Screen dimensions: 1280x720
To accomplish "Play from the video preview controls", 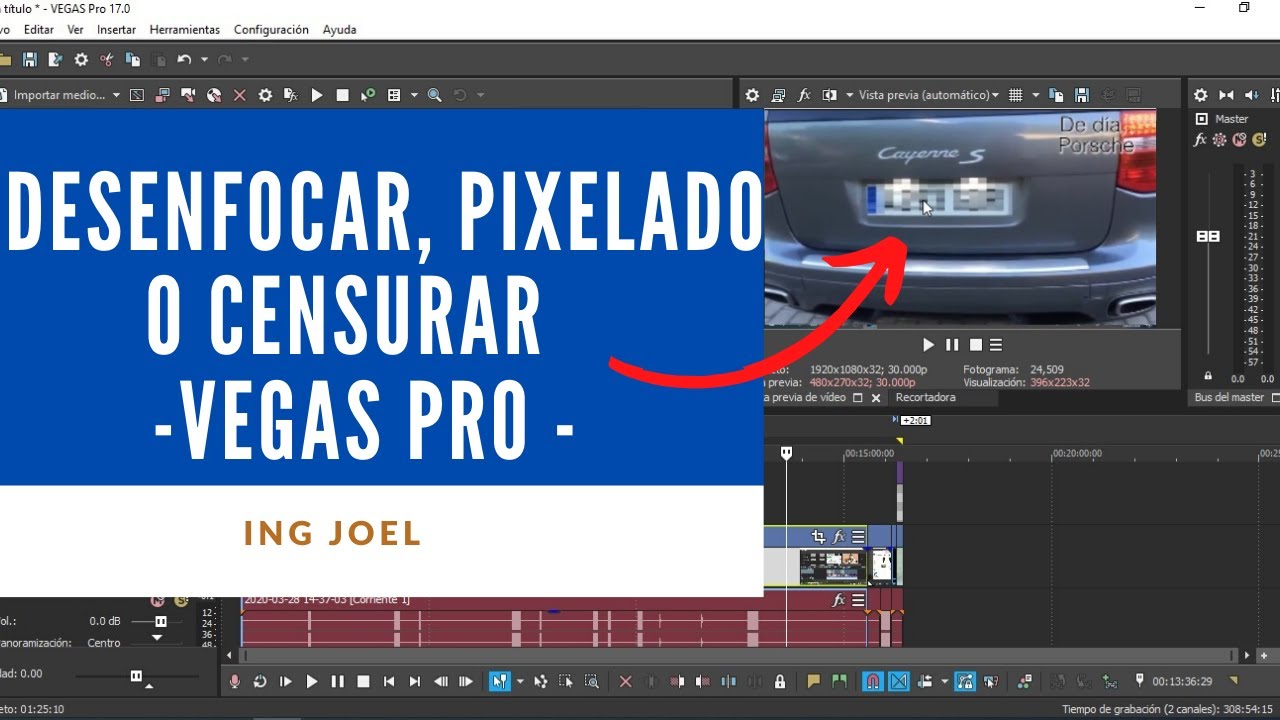I will pos(928,345).
